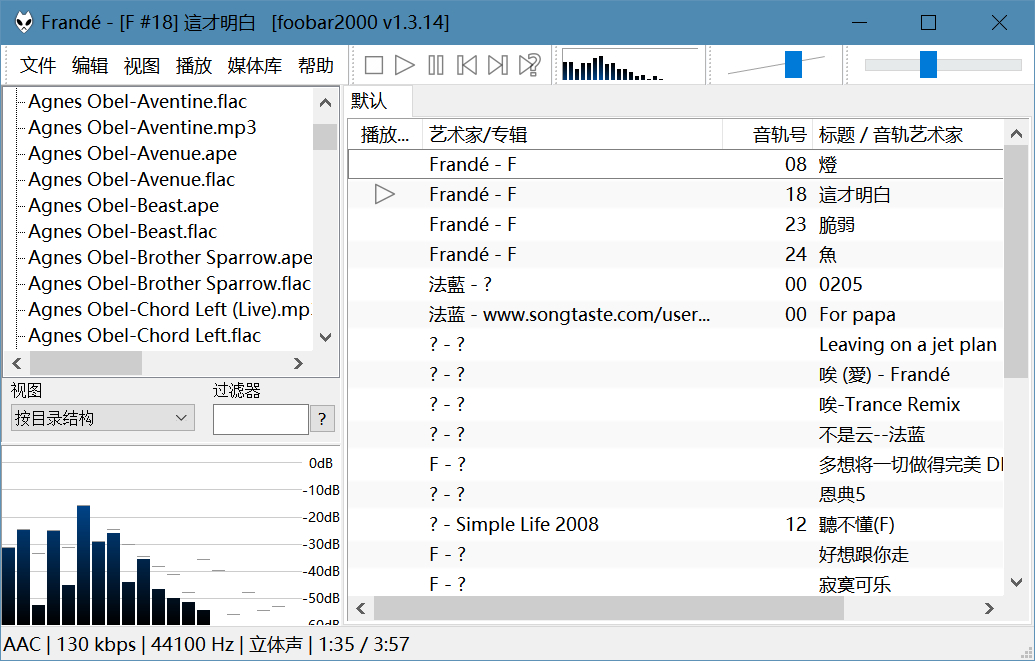Click playlist horizontal scroll right arrow
Image resolution: width=1035 pixels, height=661 pixels.
989,608
